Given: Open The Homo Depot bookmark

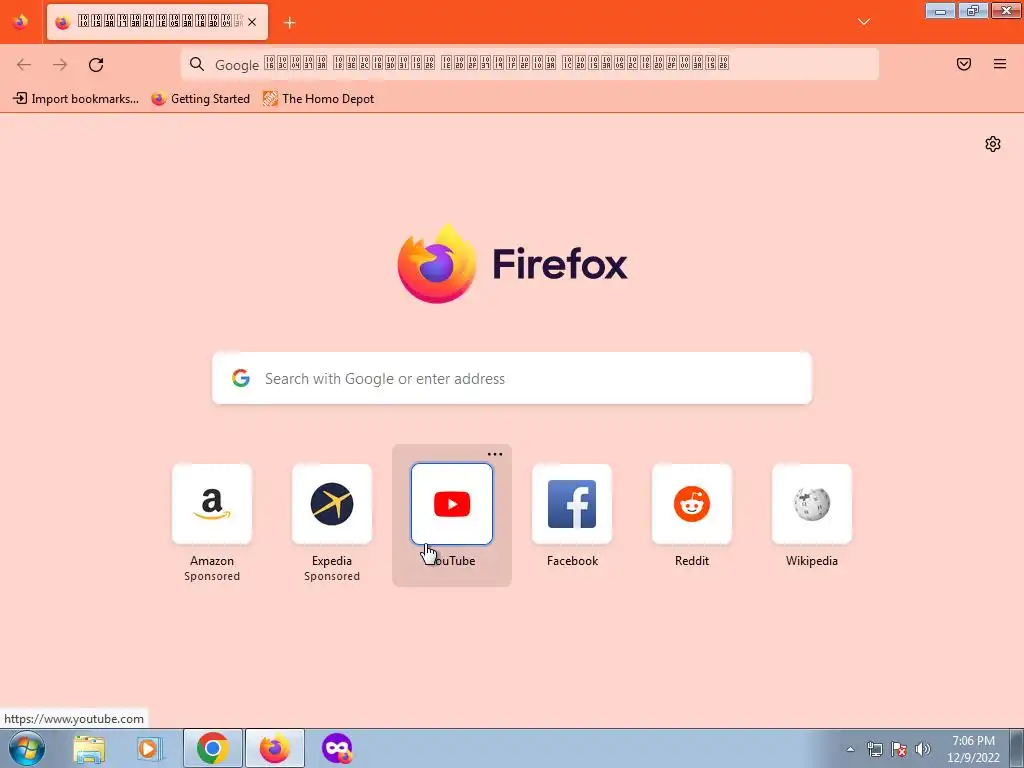Looking at the screenshot, I should point(319,99).
